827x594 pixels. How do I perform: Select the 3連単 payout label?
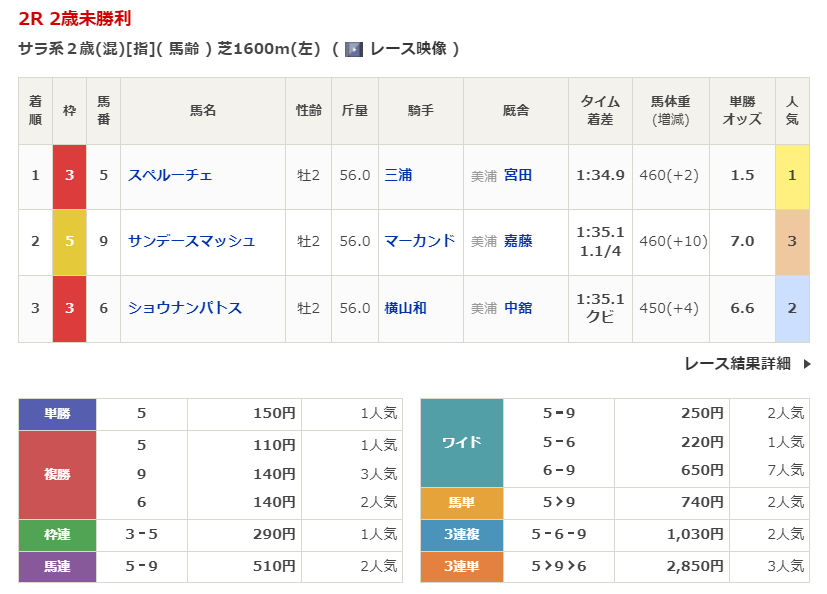tap(461, 566)
